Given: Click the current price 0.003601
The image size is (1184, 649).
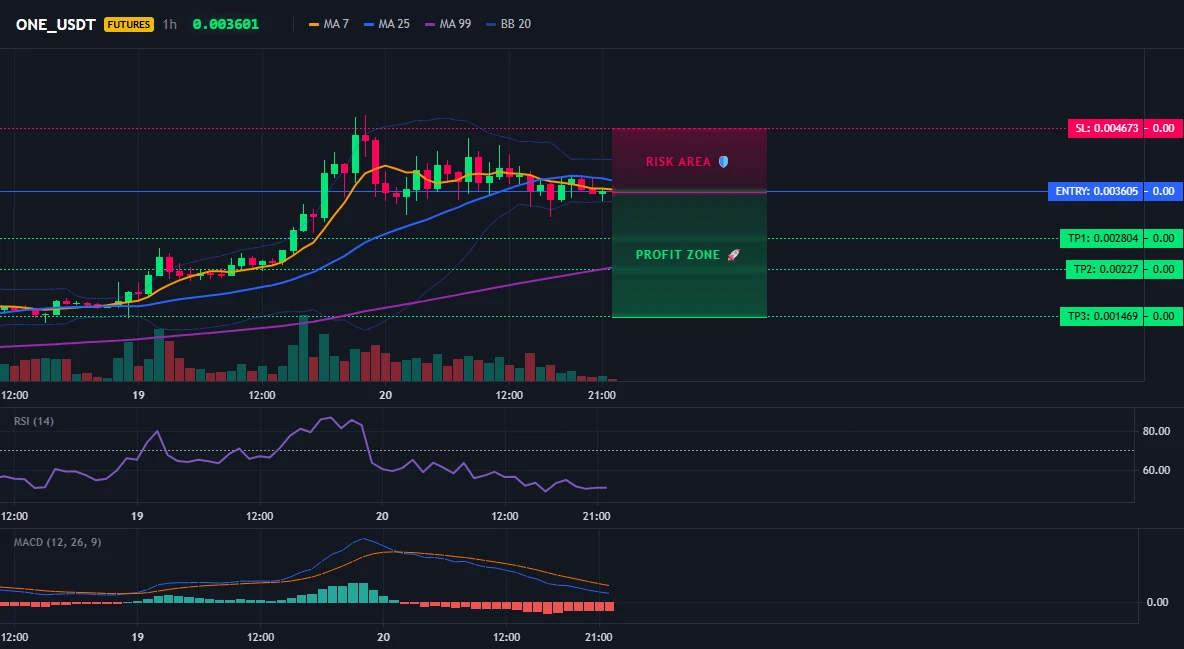Looking at the screenshot, I should [x=226, y=24].
